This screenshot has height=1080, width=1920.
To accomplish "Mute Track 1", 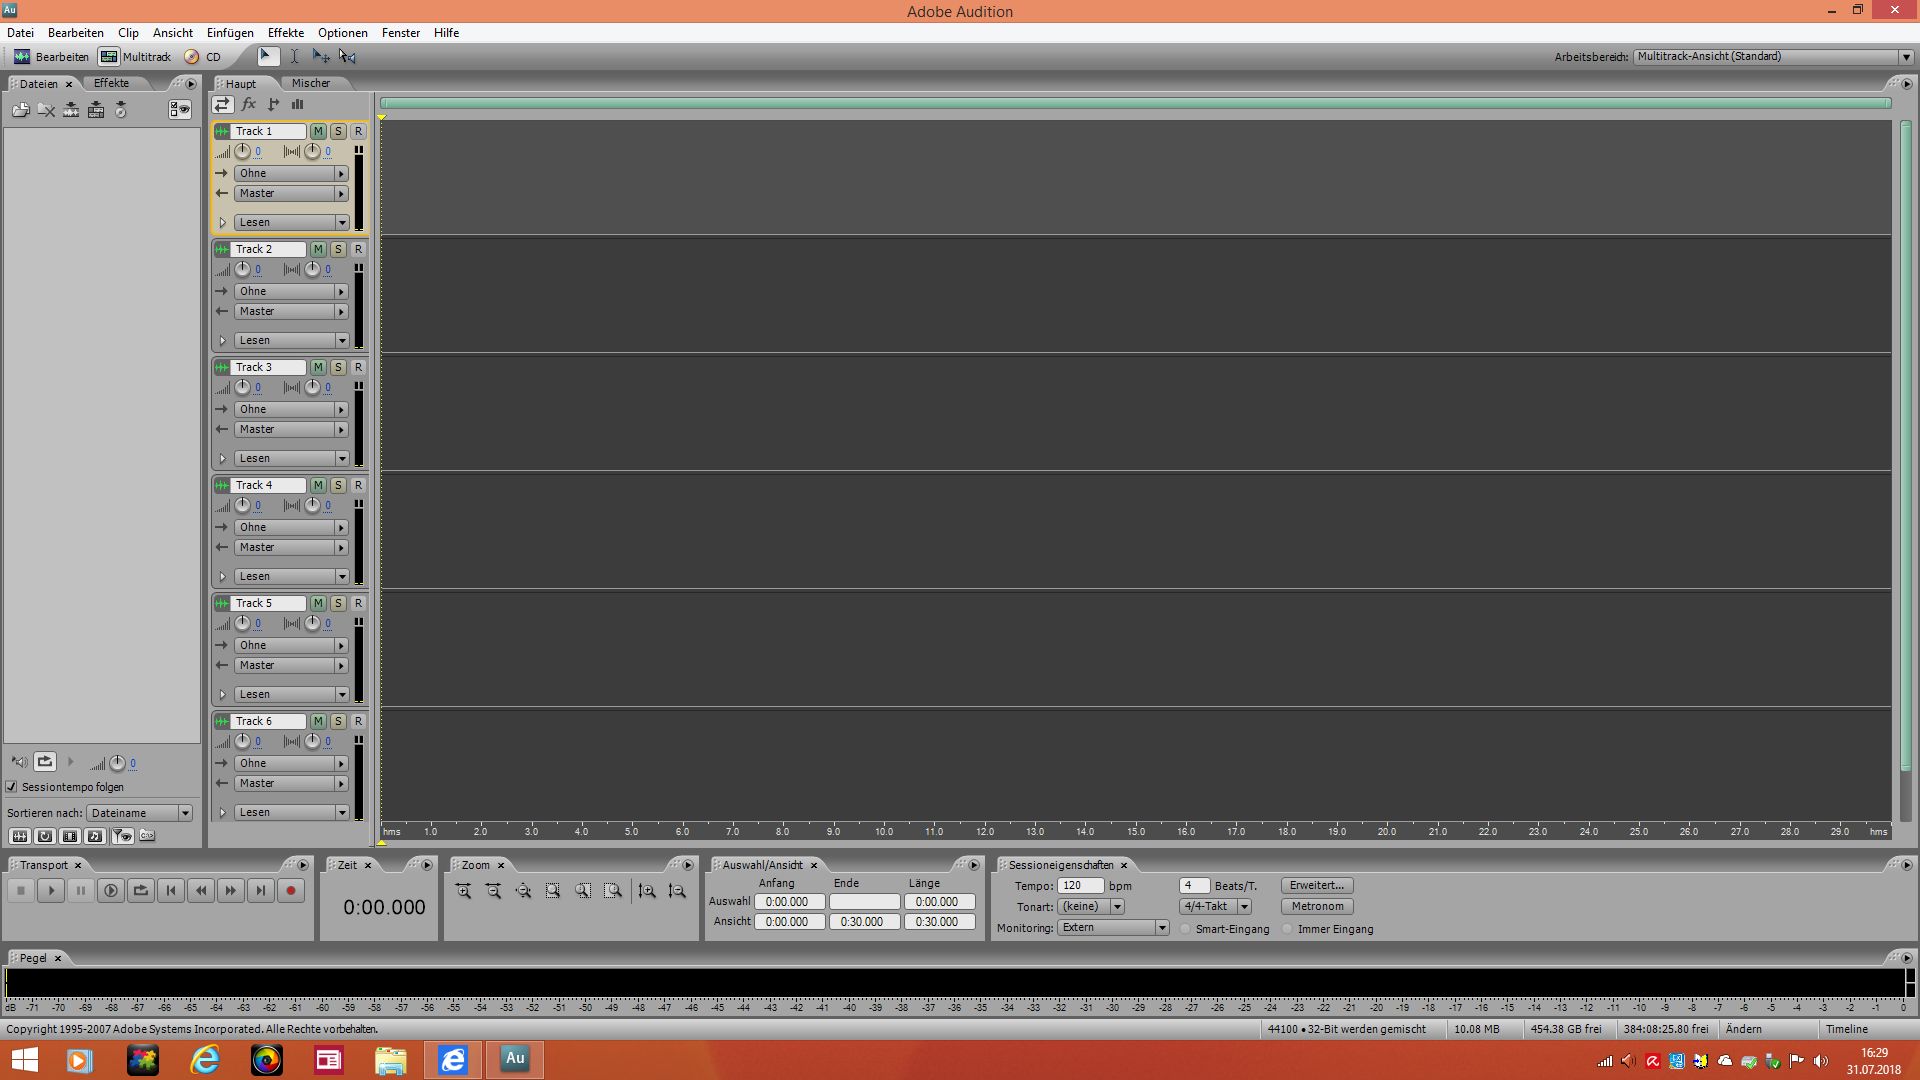I will [318, 131].
